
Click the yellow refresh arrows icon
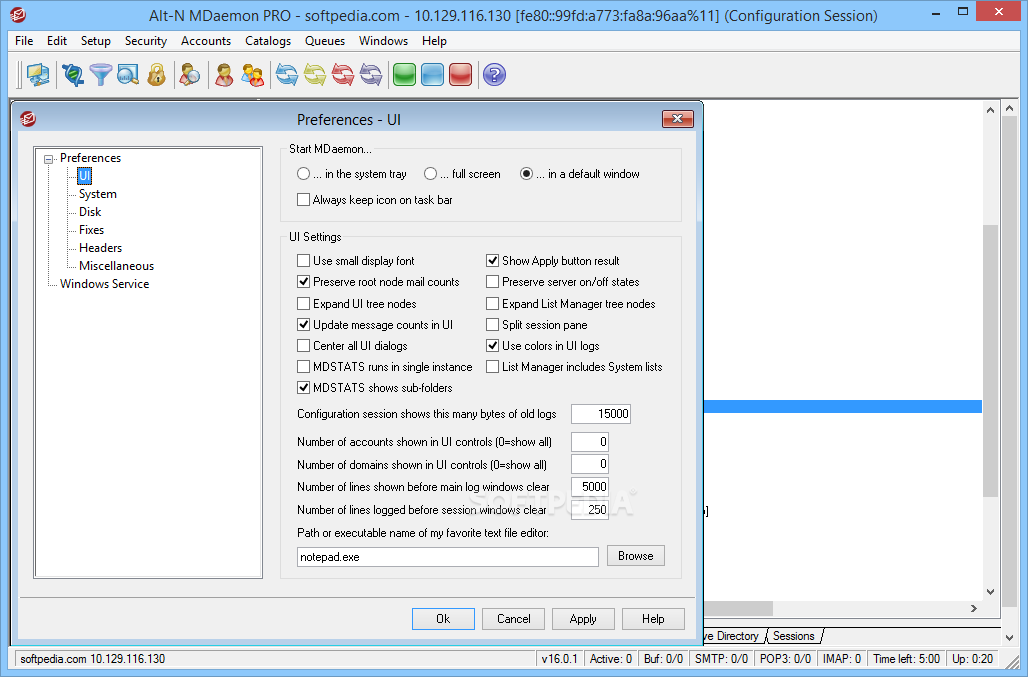315,75
